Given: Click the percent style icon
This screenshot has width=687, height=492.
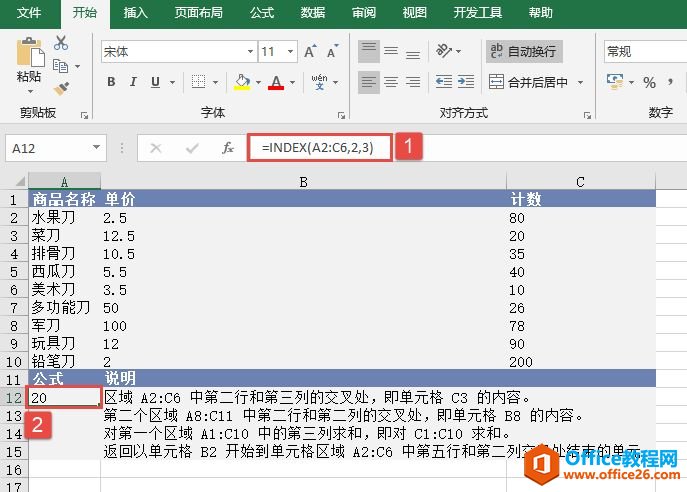Looking at the screenshot, I should click(x=649, y=82).
